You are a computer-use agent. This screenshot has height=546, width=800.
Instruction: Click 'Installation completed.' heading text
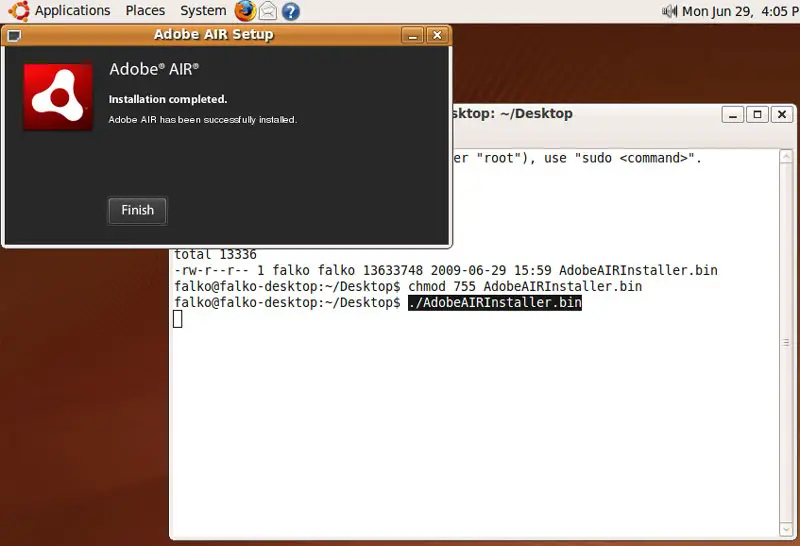168,99
